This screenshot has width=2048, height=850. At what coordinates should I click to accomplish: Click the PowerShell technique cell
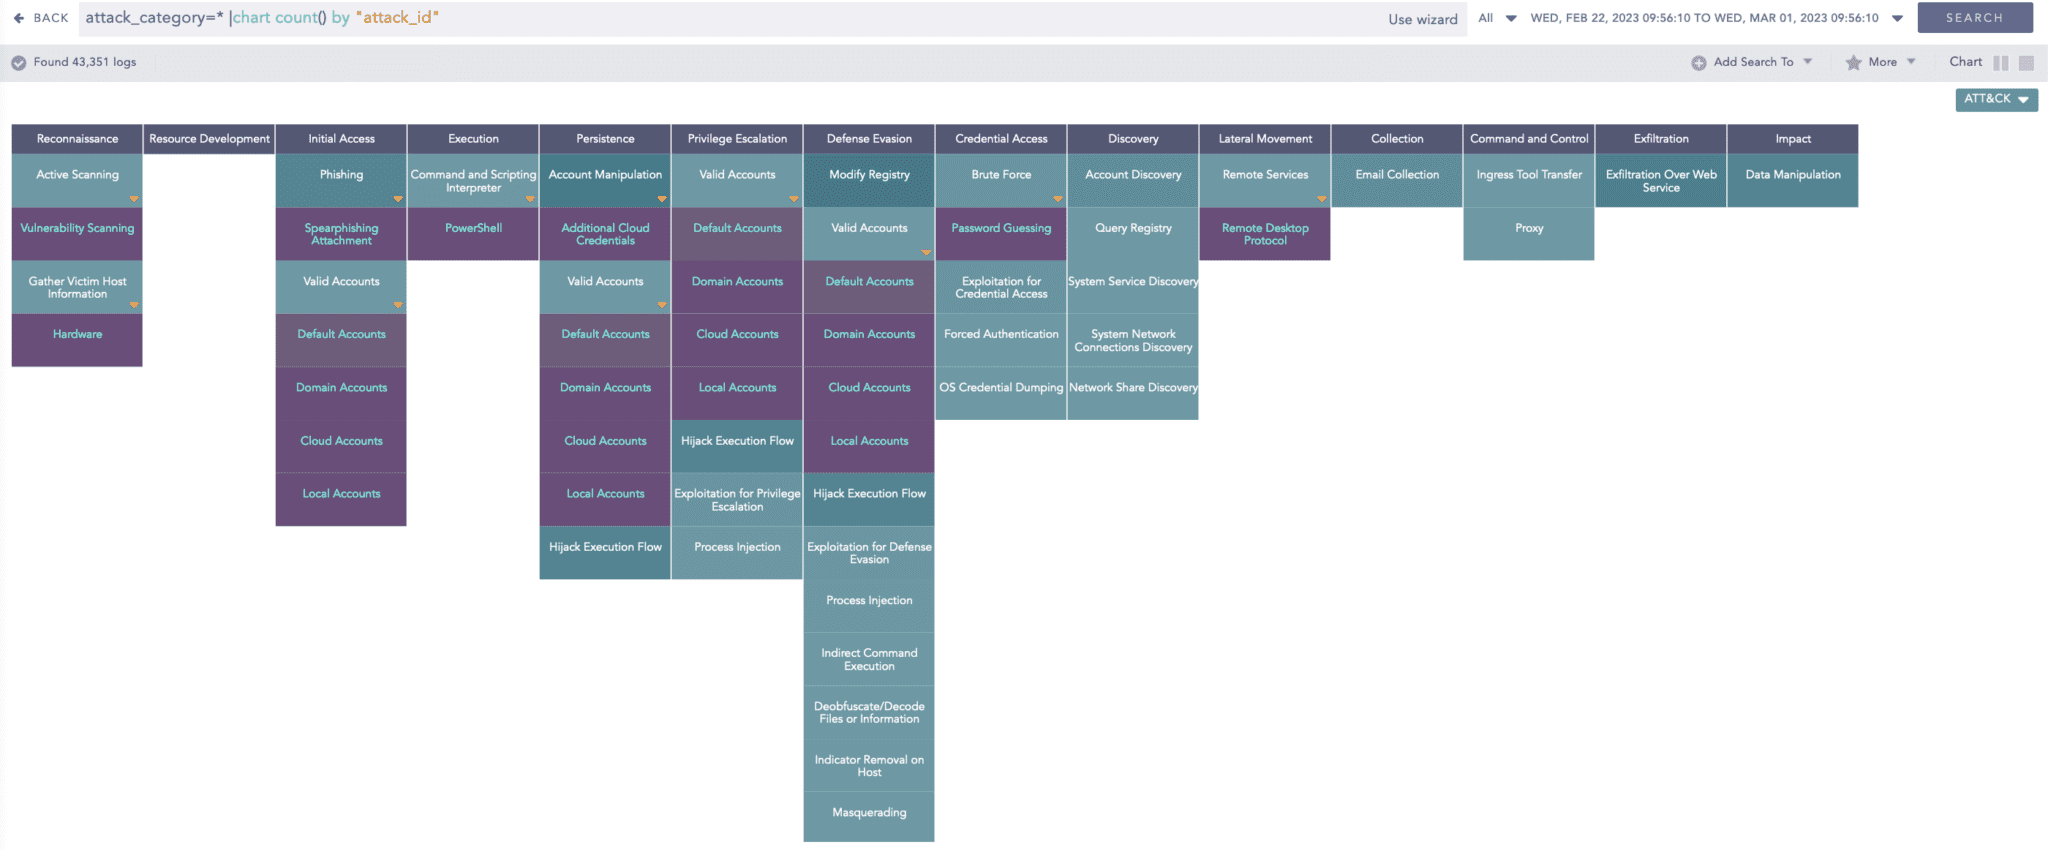coord(473,229)
